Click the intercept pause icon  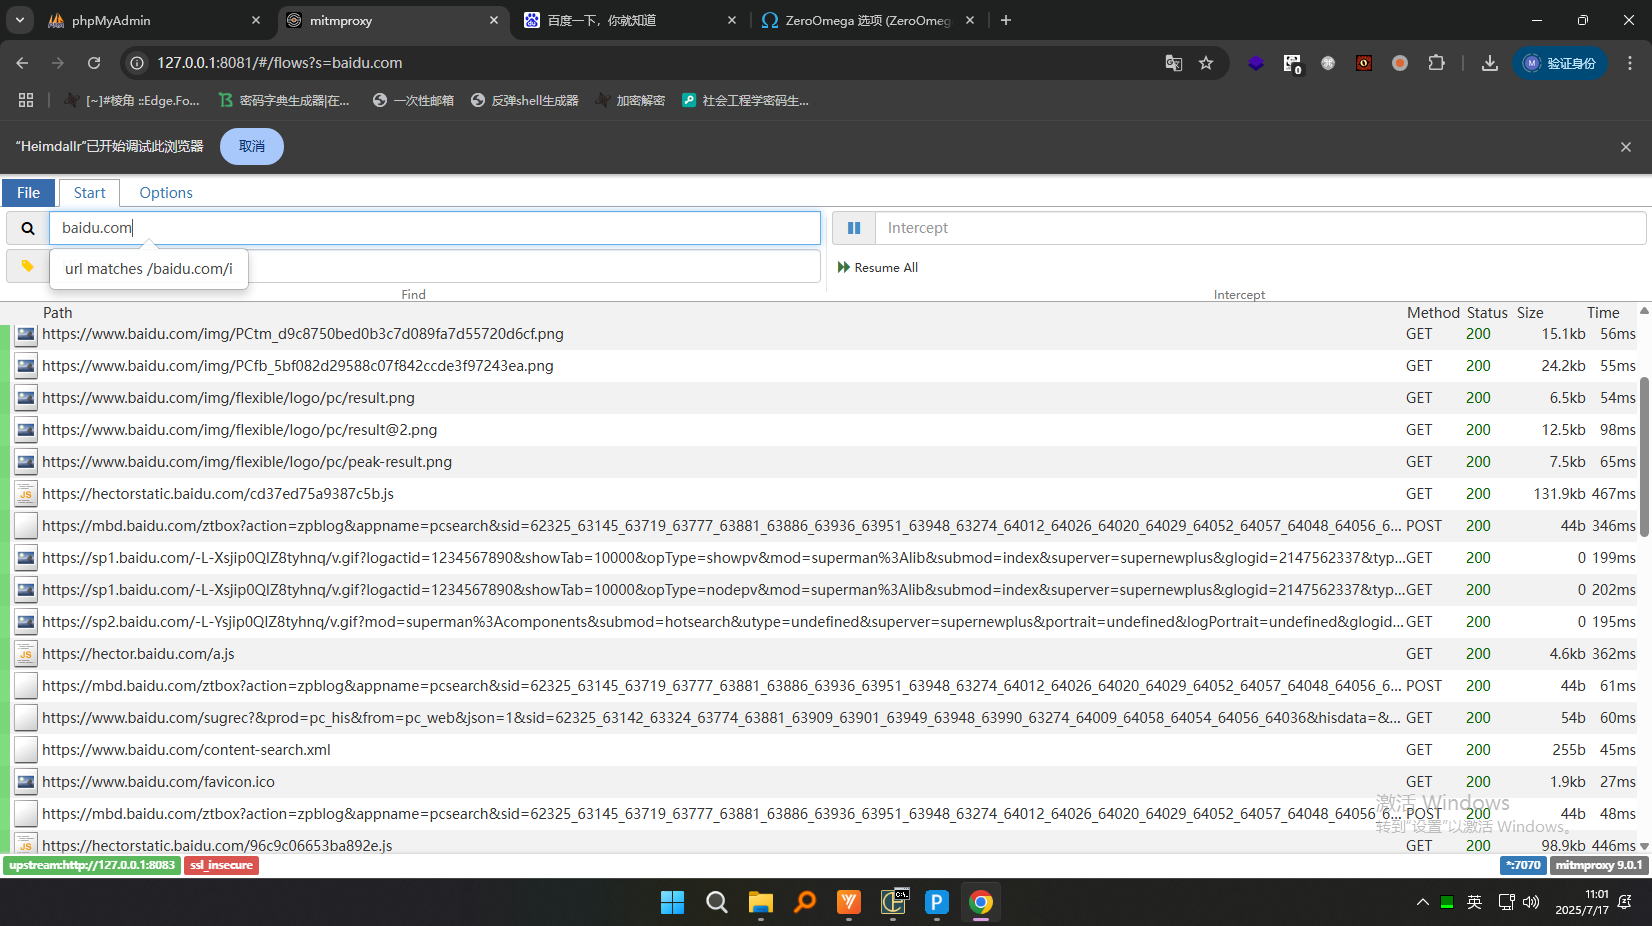854,228
